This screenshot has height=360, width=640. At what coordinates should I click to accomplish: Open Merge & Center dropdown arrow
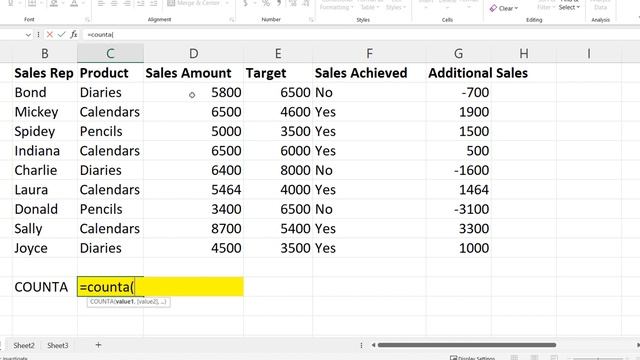click(x=227, y=3)
